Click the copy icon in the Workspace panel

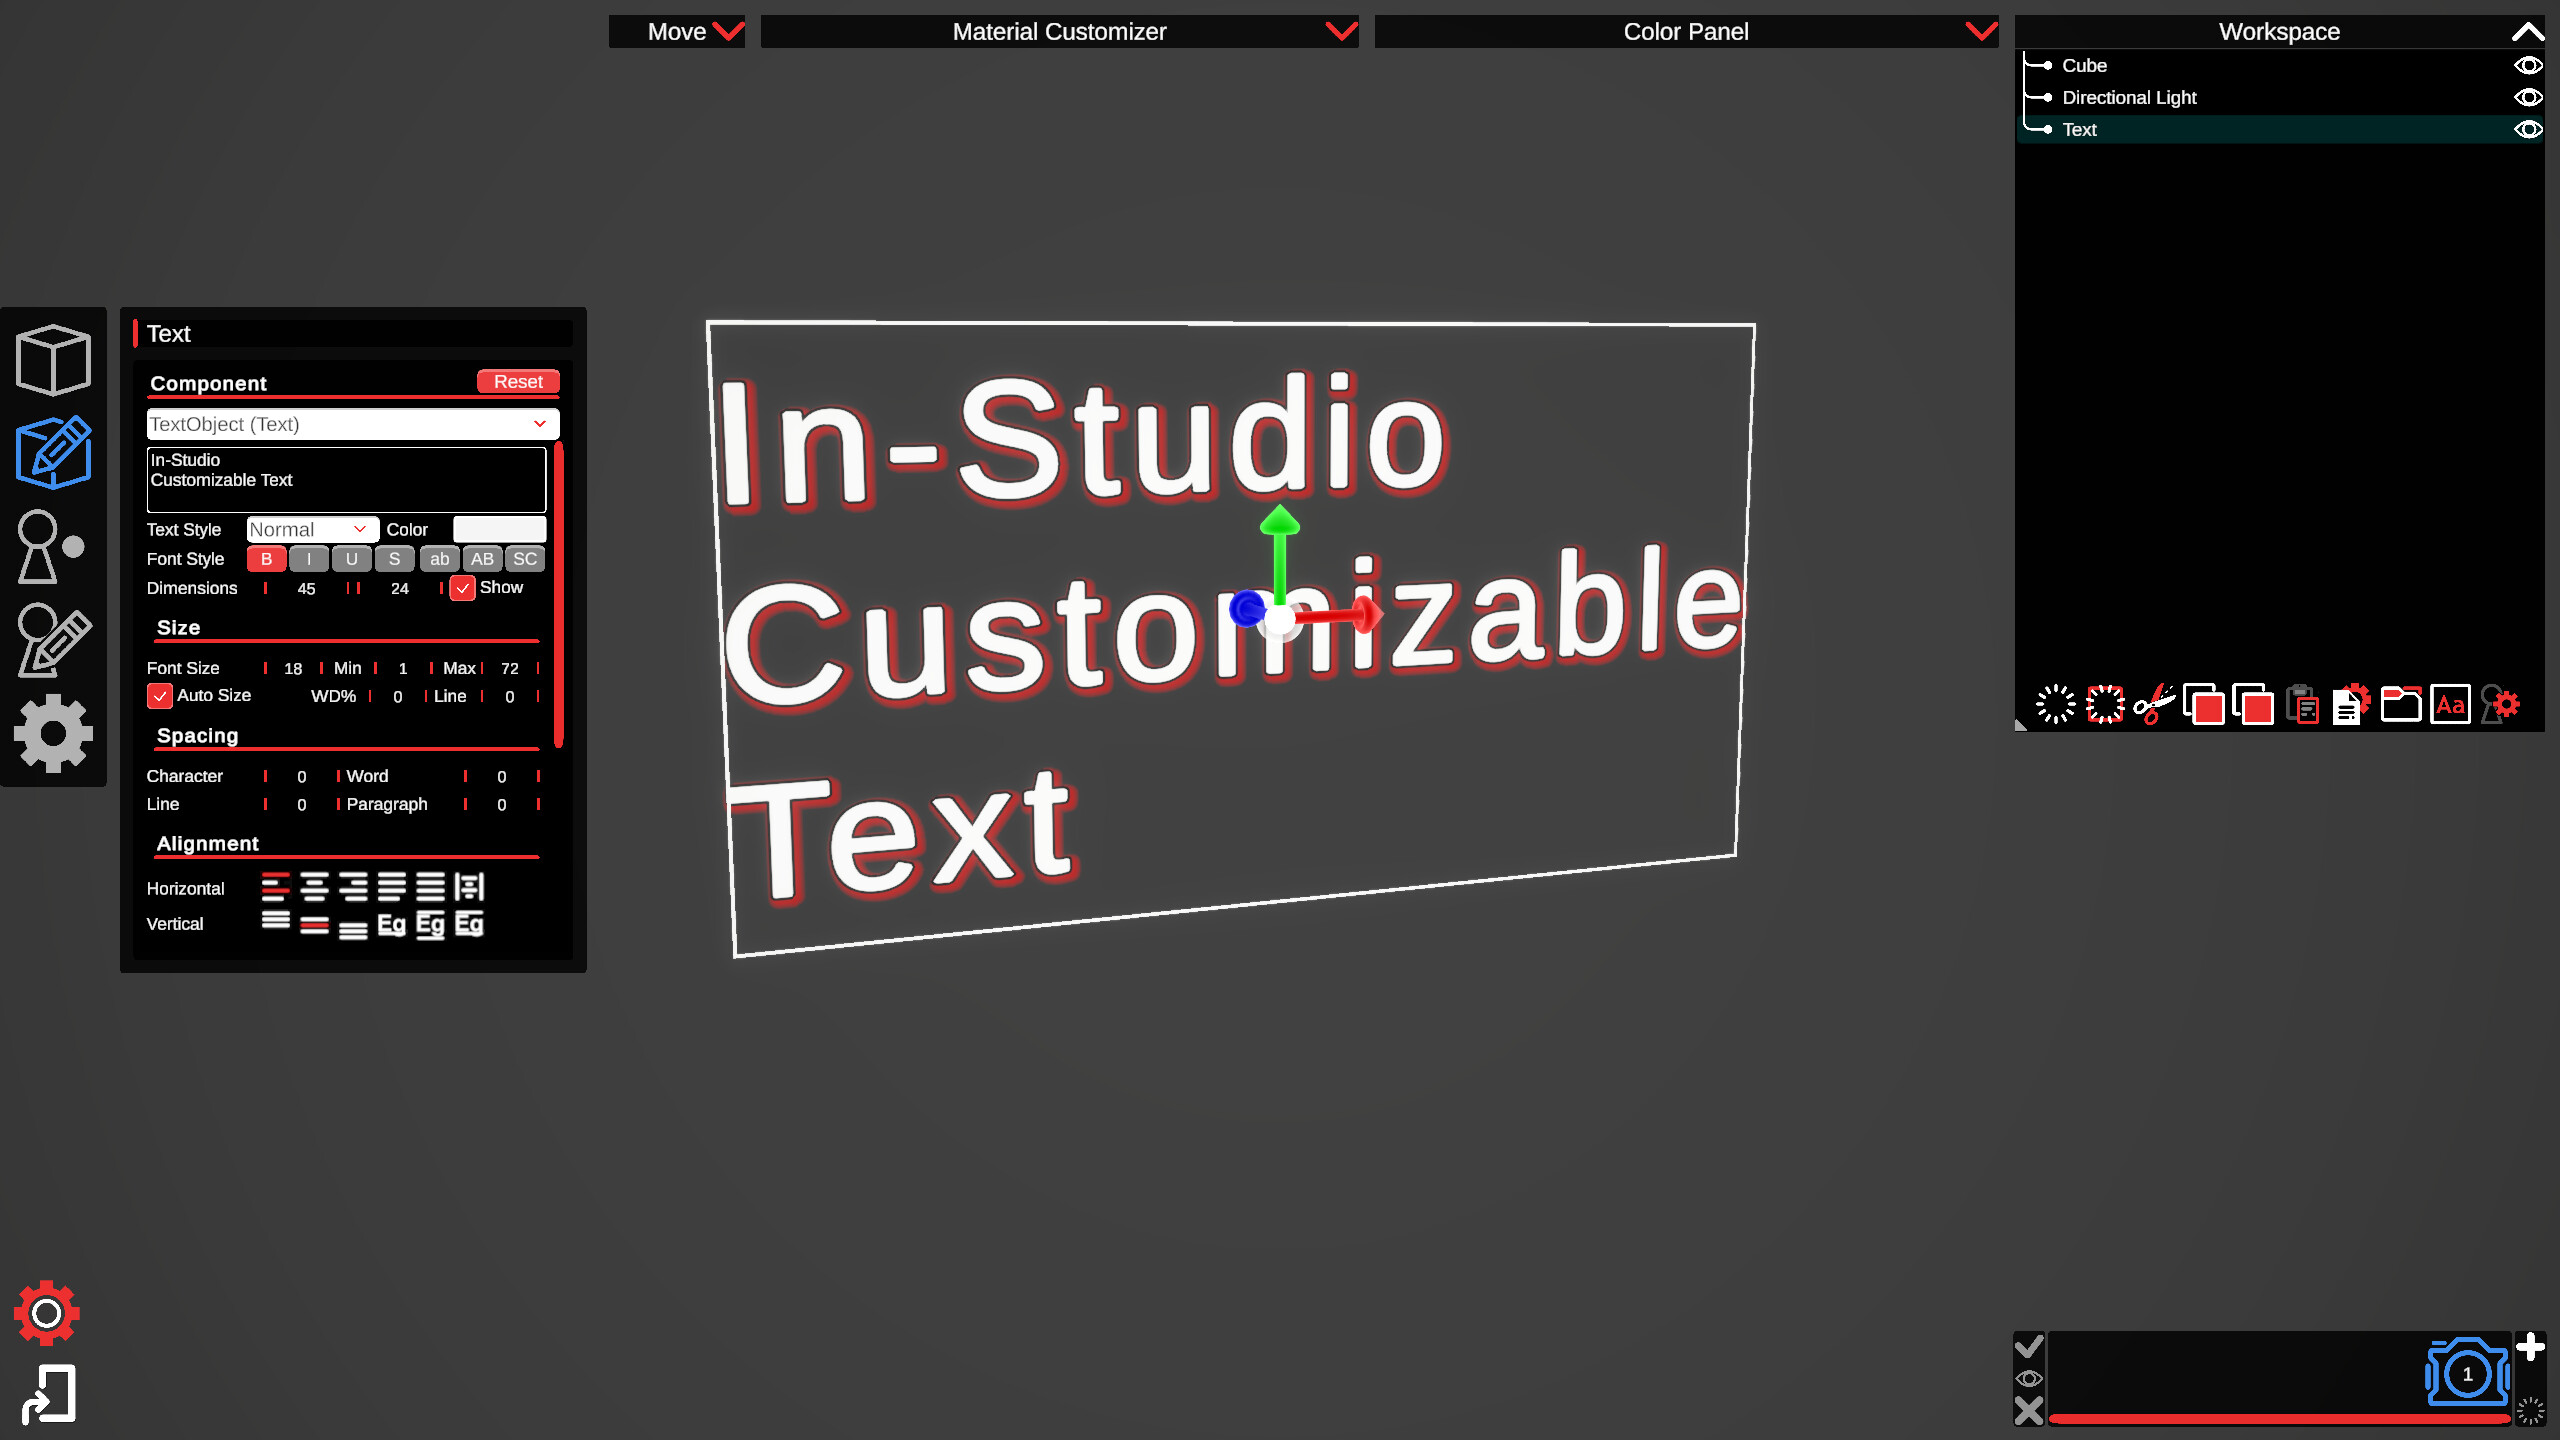tap(2206, 705)
